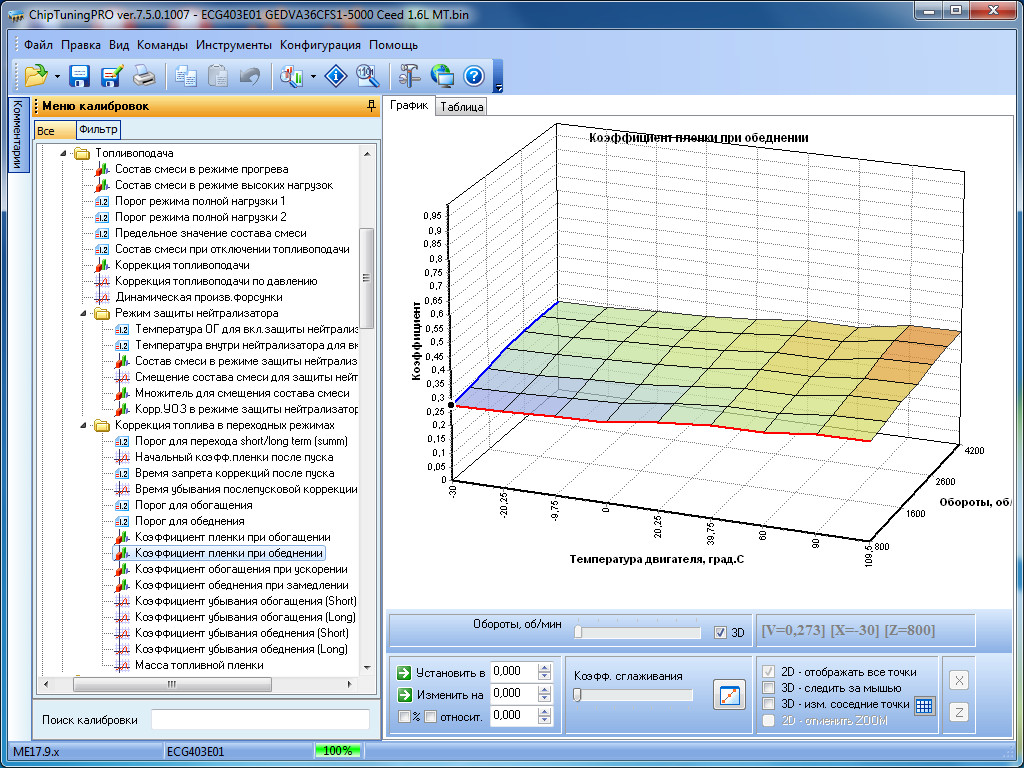Click the 'Поиск калибровки' search field
Viewport: 1024px width, 768px height.
point(260,720)
